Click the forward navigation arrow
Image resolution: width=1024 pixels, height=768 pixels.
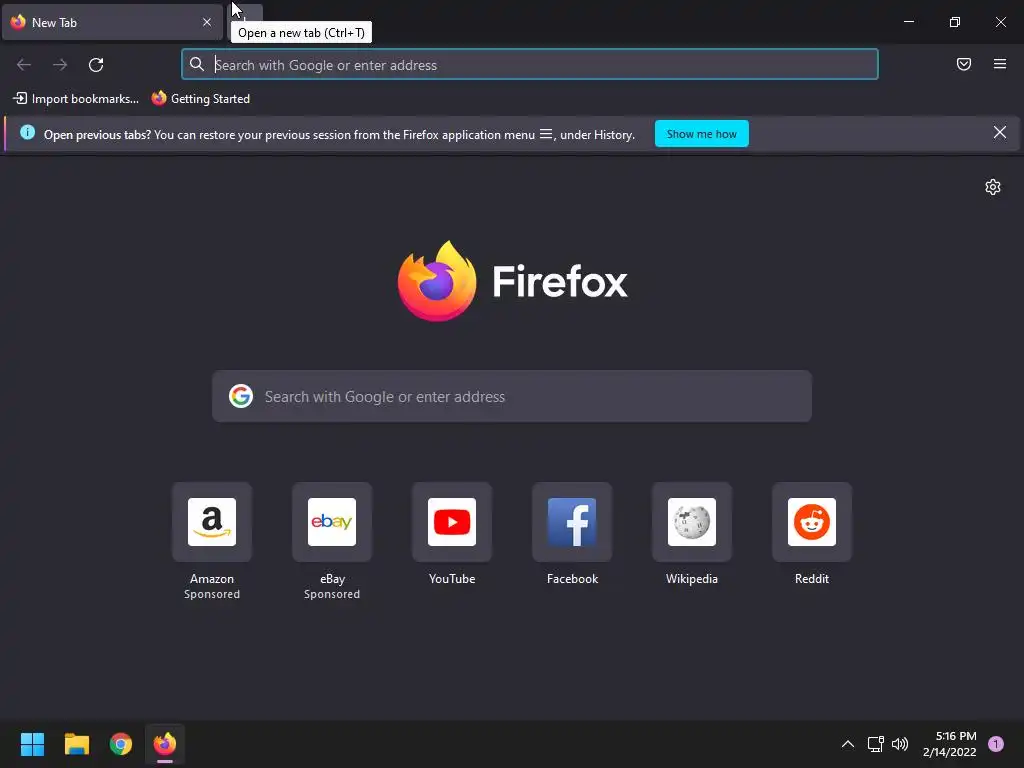[x=60, y=65]
